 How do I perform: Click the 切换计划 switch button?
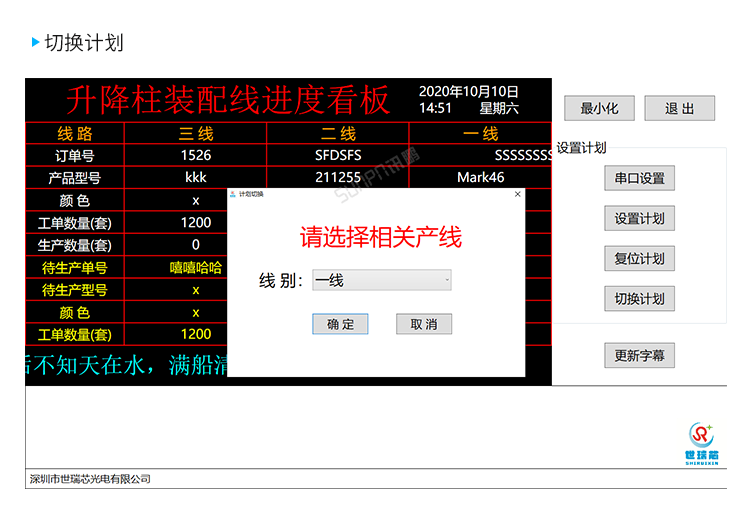point(639,298)
